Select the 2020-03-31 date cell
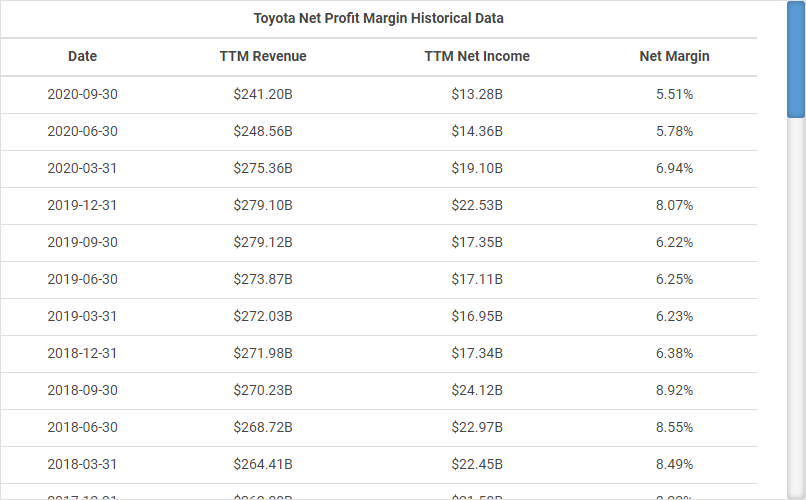This screenshot has width=806, height=500. (82, 169)
